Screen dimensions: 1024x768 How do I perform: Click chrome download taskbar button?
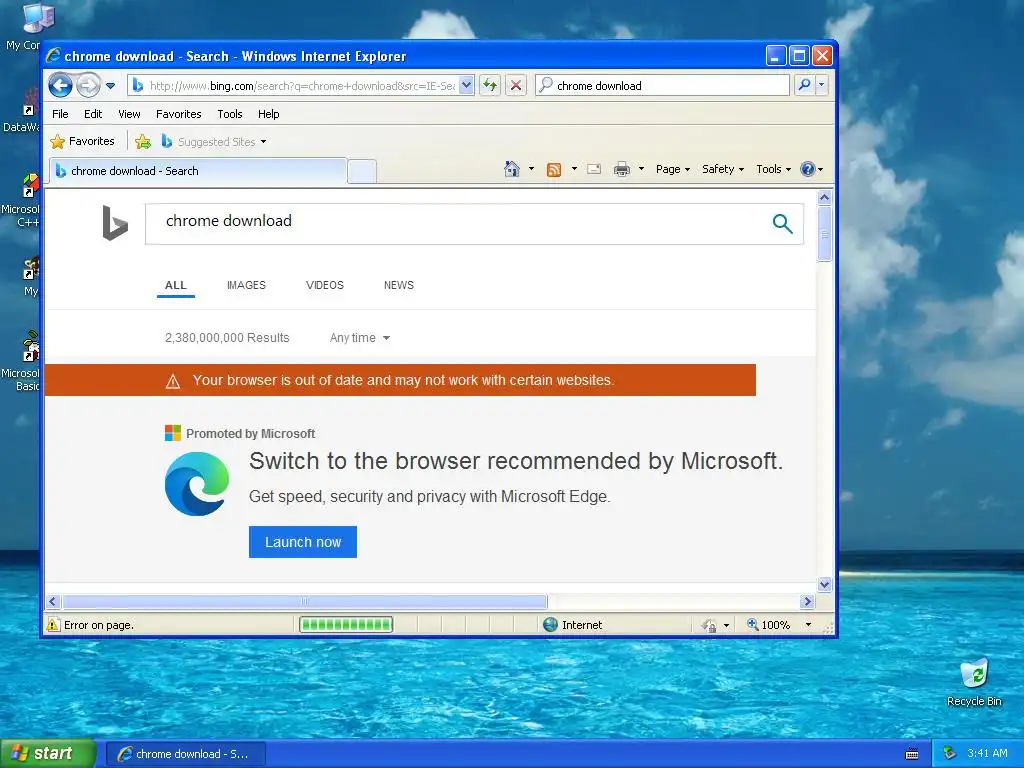click(x=185, y=754)
